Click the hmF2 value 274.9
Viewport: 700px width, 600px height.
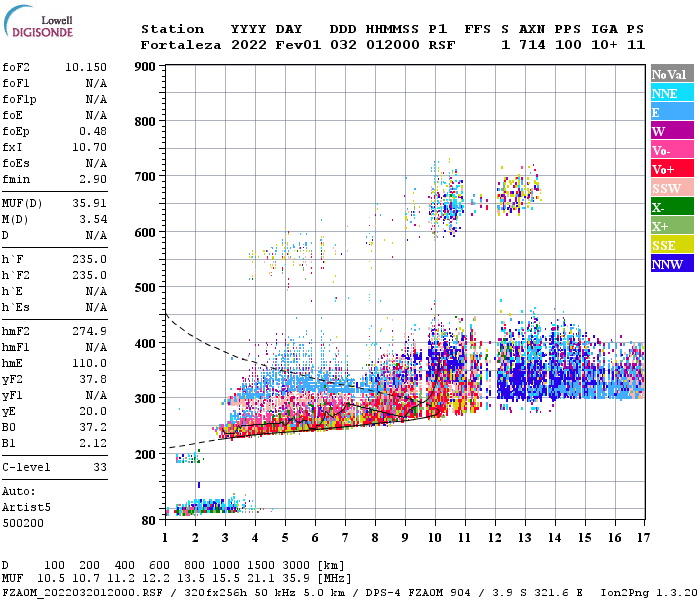(x=89, y=331)
